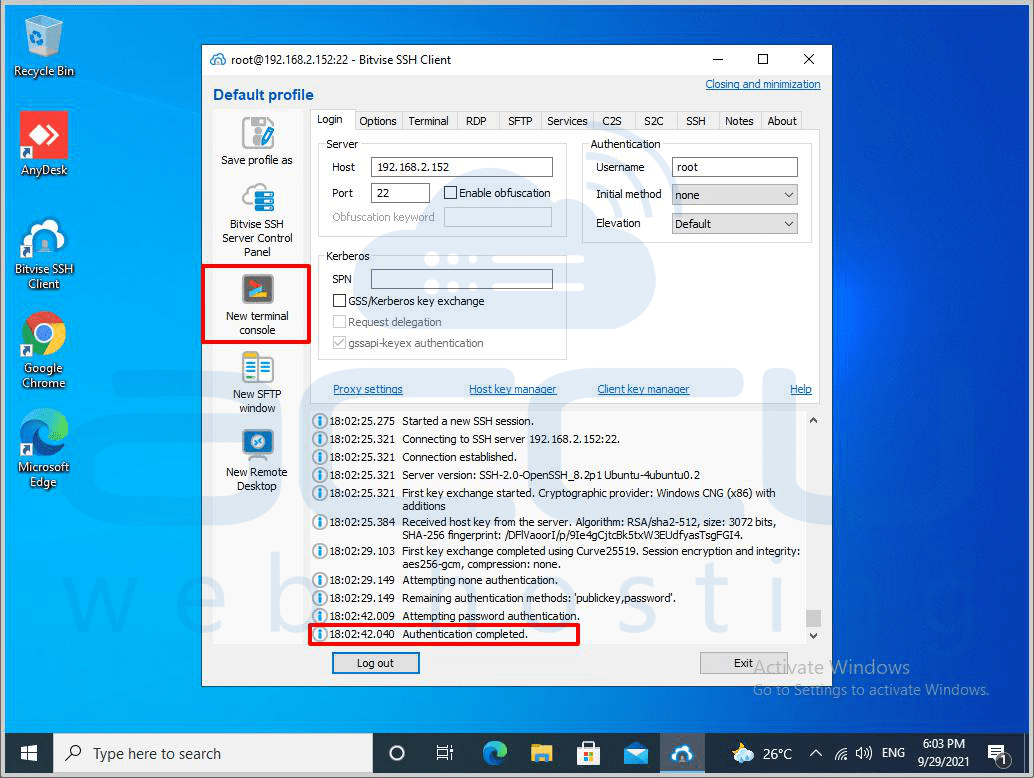This screenshot has height=778, width=1034.
Task: Select Bitvise SSH Client desktop shortcut
Action: (44, 254)
